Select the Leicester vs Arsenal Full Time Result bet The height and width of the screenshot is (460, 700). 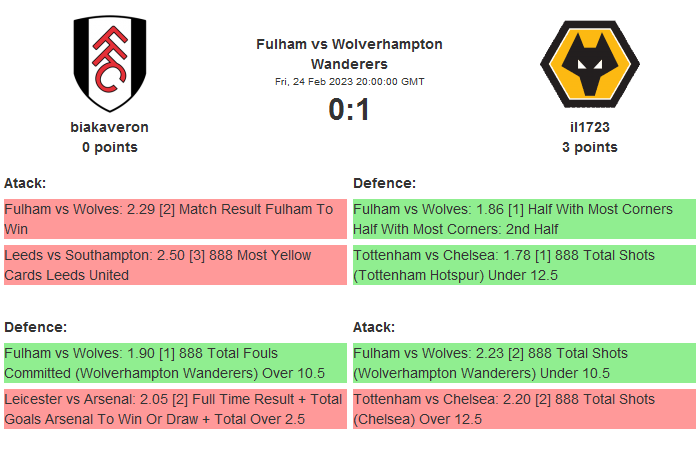175,409
